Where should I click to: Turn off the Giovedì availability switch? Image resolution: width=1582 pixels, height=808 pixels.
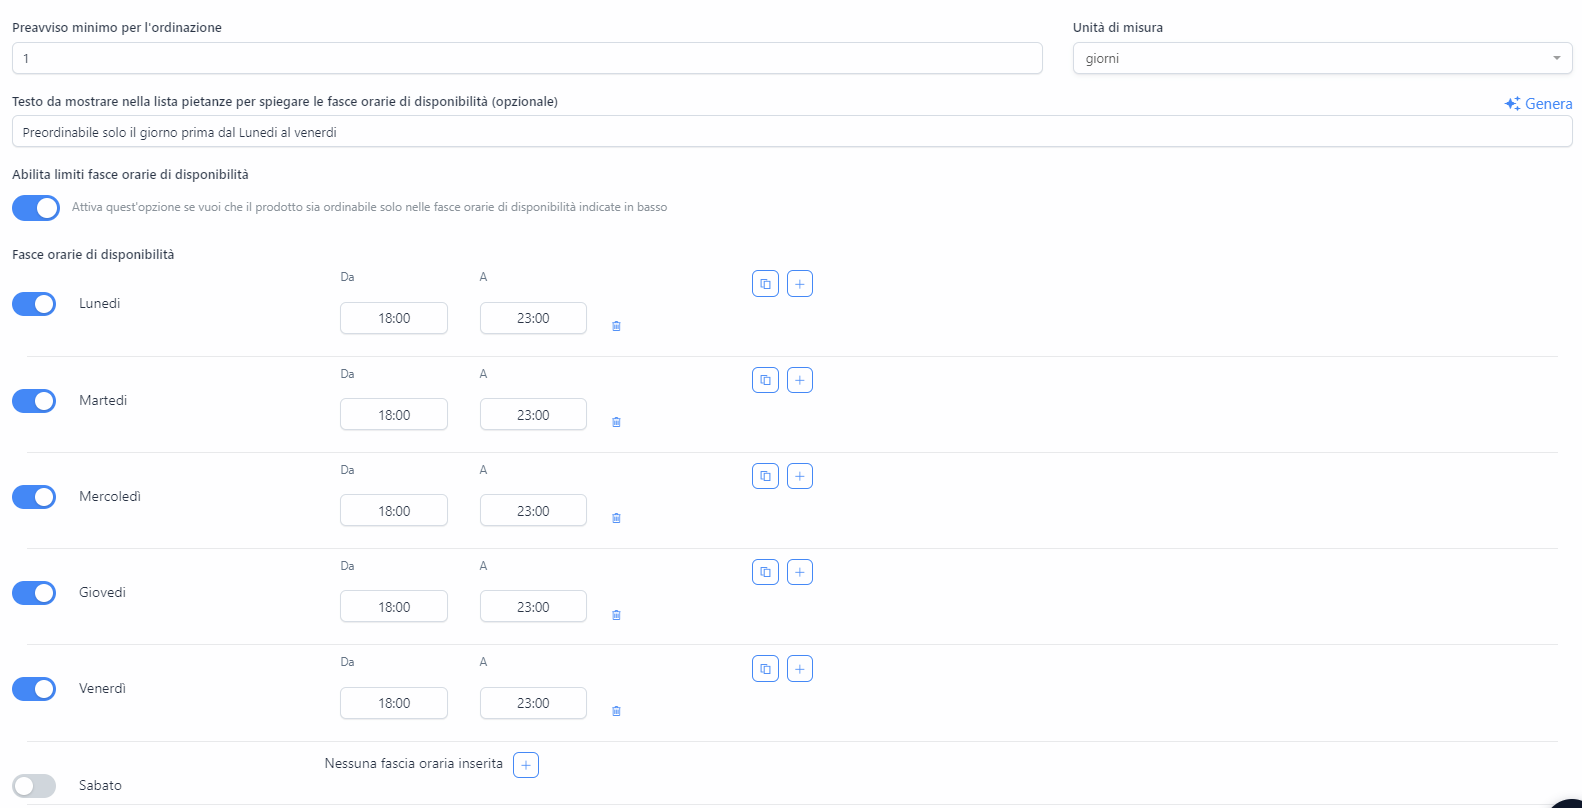(34, 593)
